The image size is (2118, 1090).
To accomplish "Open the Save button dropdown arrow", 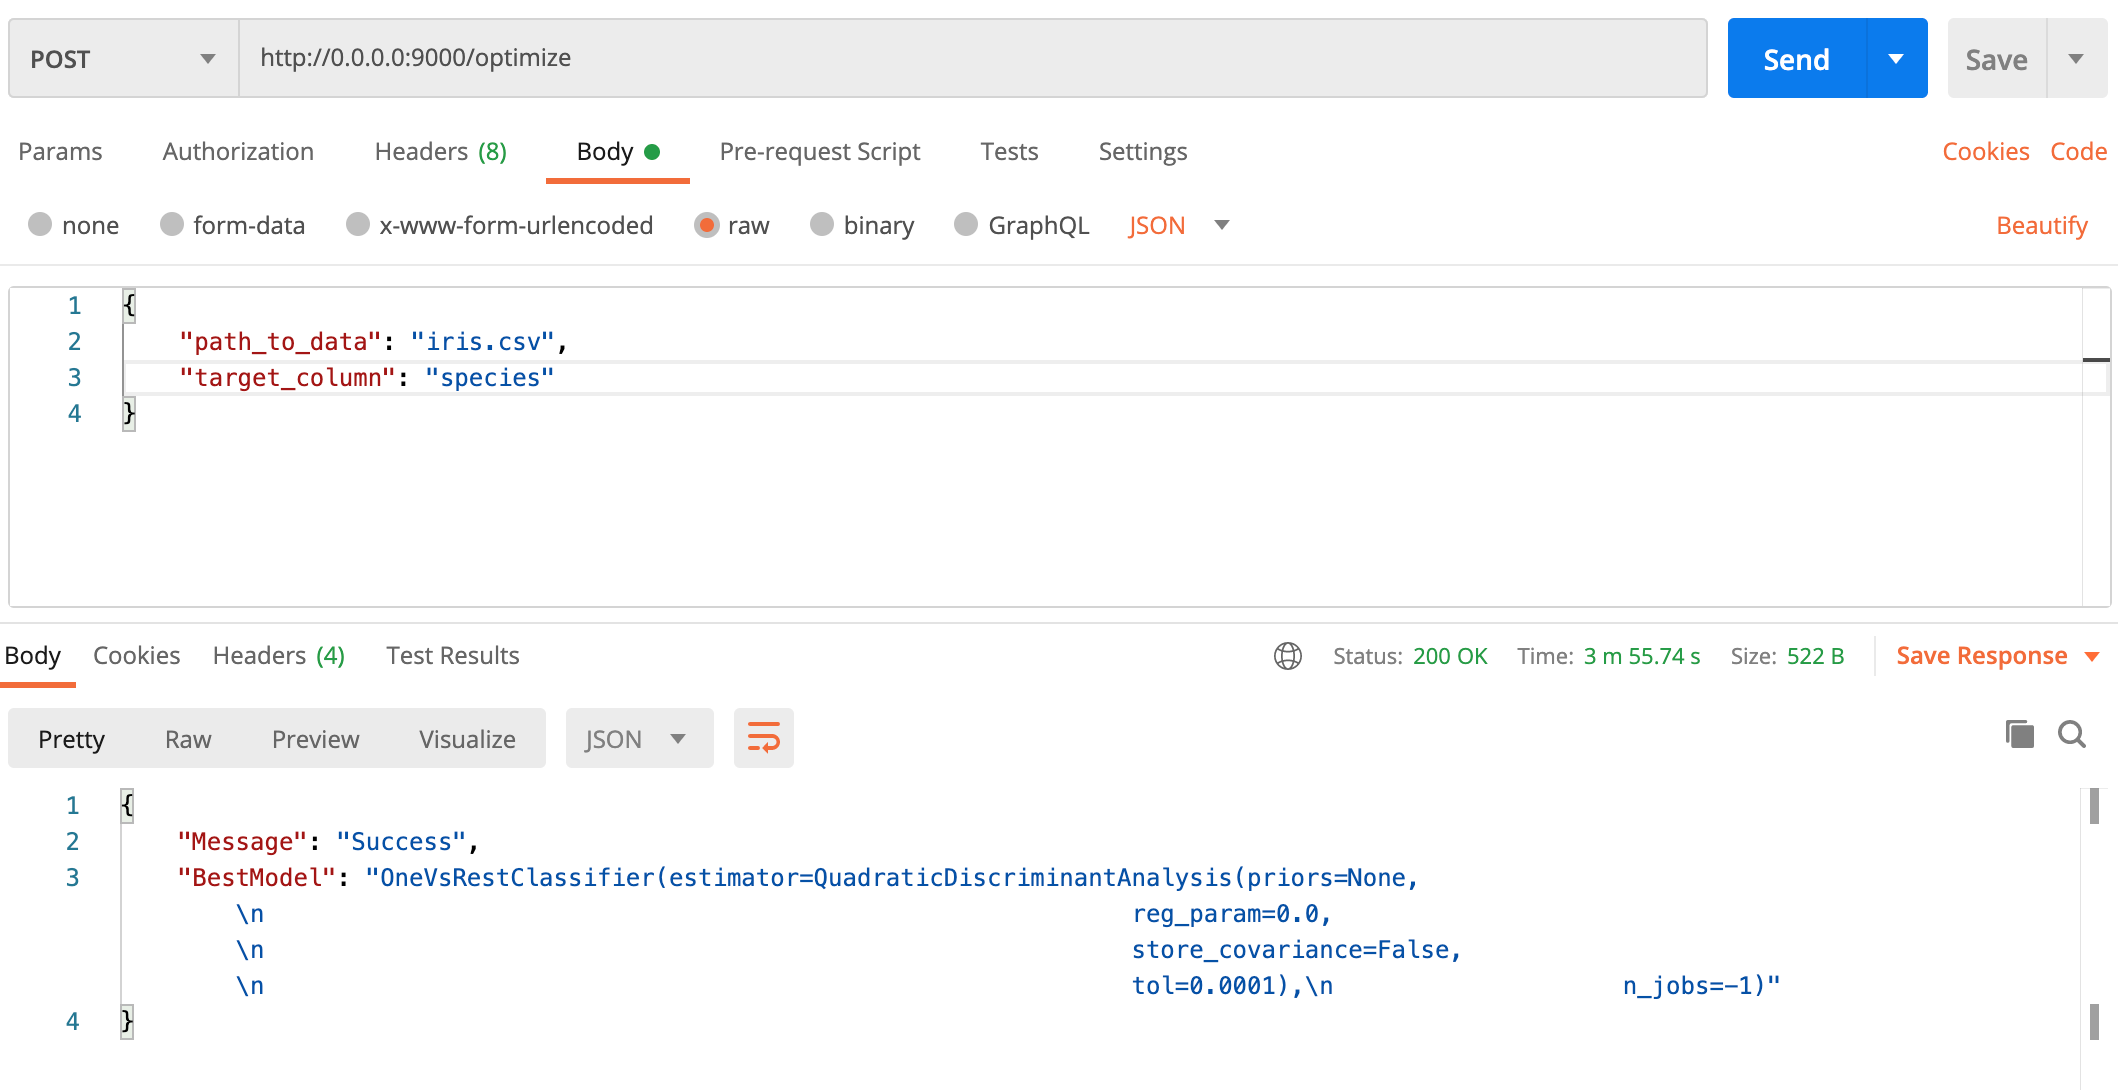I will [2076, 59].
